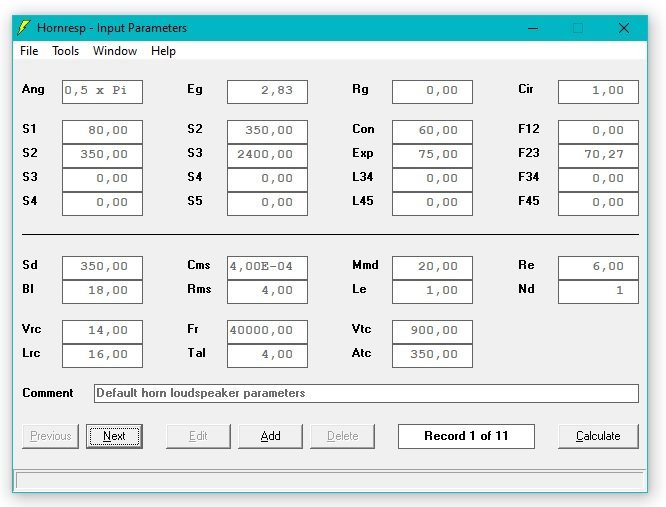666x507 pixels.
Task: Click the Ang label
Action: click(33, 89)
